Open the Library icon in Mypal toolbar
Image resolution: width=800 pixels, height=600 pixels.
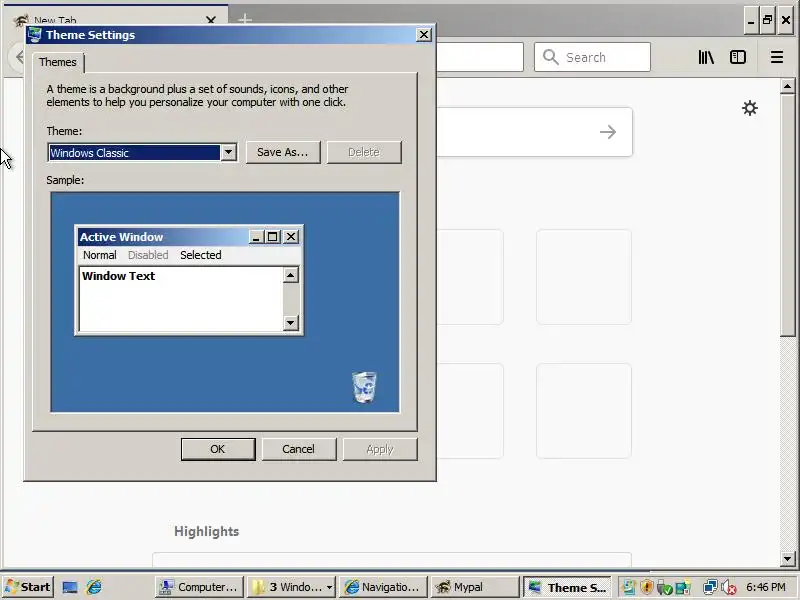click(x=706, y=57)
